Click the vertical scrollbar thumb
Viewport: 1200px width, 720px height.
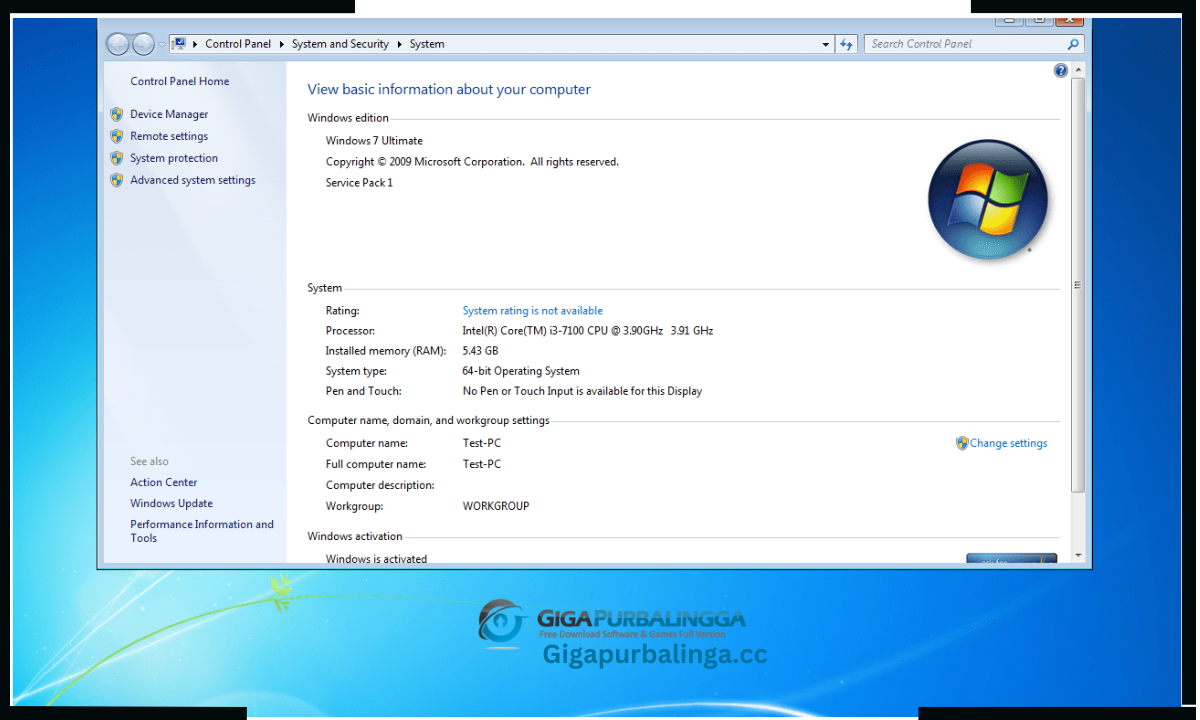[x=1078, y=285]
